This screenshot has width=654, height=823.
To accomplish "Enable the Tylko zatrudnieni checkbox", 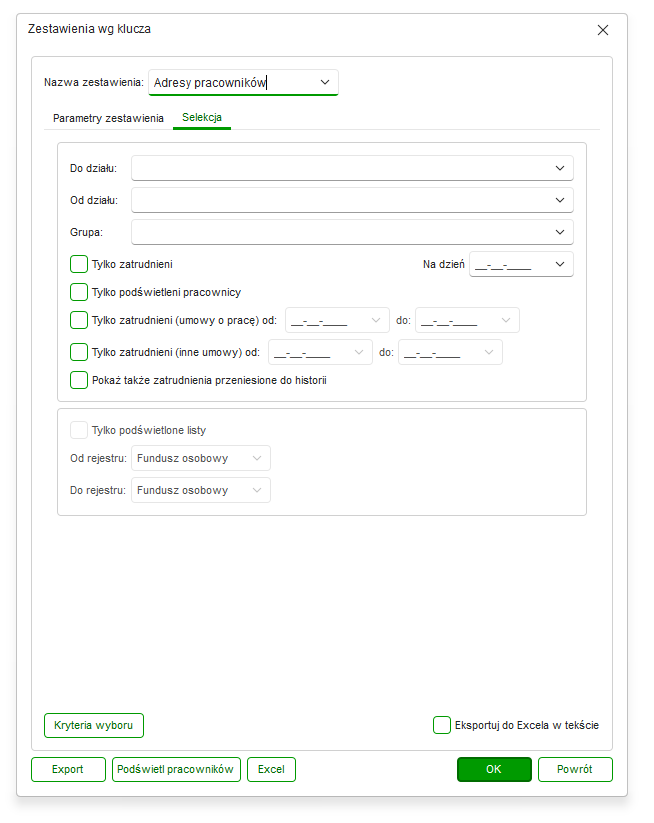I will 79,264.
